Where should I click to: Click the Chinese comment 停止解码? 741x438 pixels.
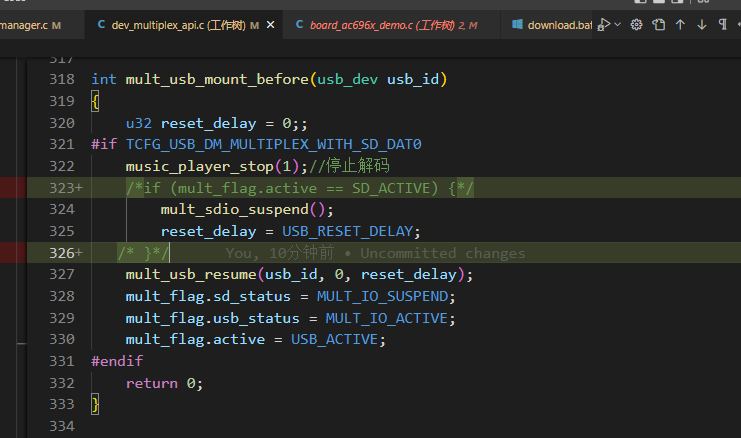pos(357,166)
